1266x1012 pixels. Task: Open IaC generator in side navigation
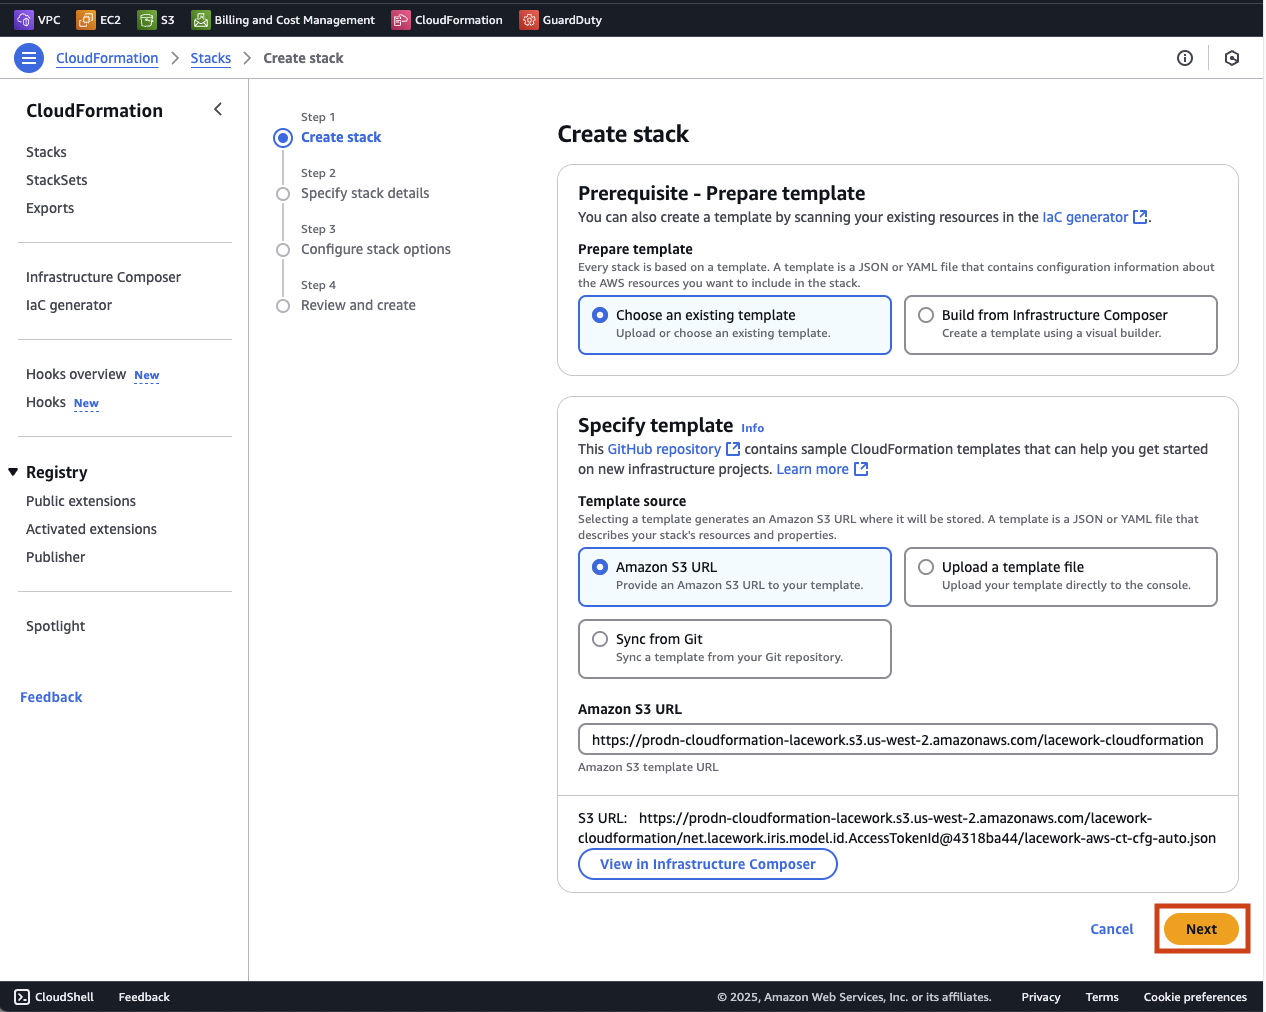(x=69, y=305)
